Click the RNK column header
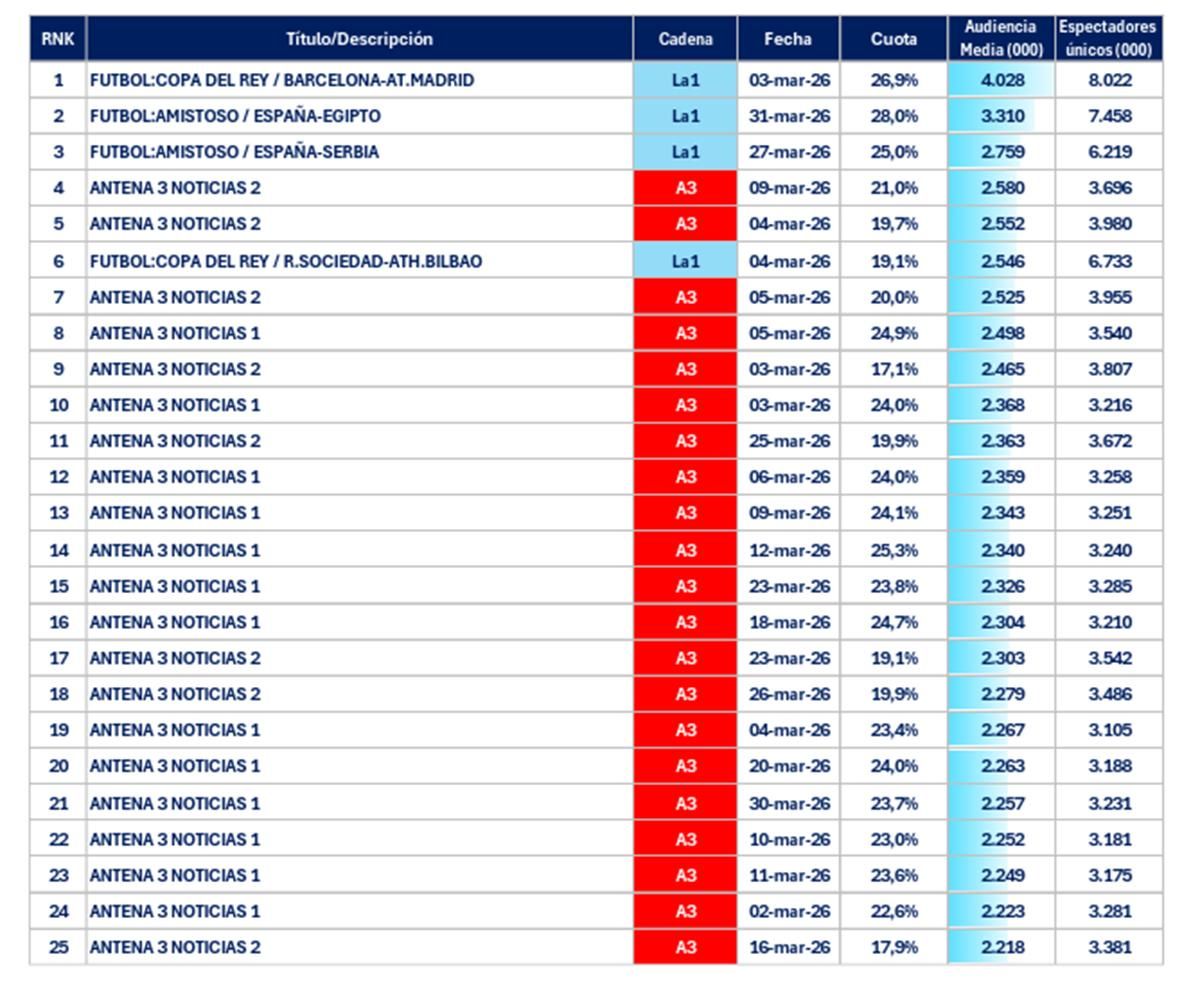 (x=58, y=39)
